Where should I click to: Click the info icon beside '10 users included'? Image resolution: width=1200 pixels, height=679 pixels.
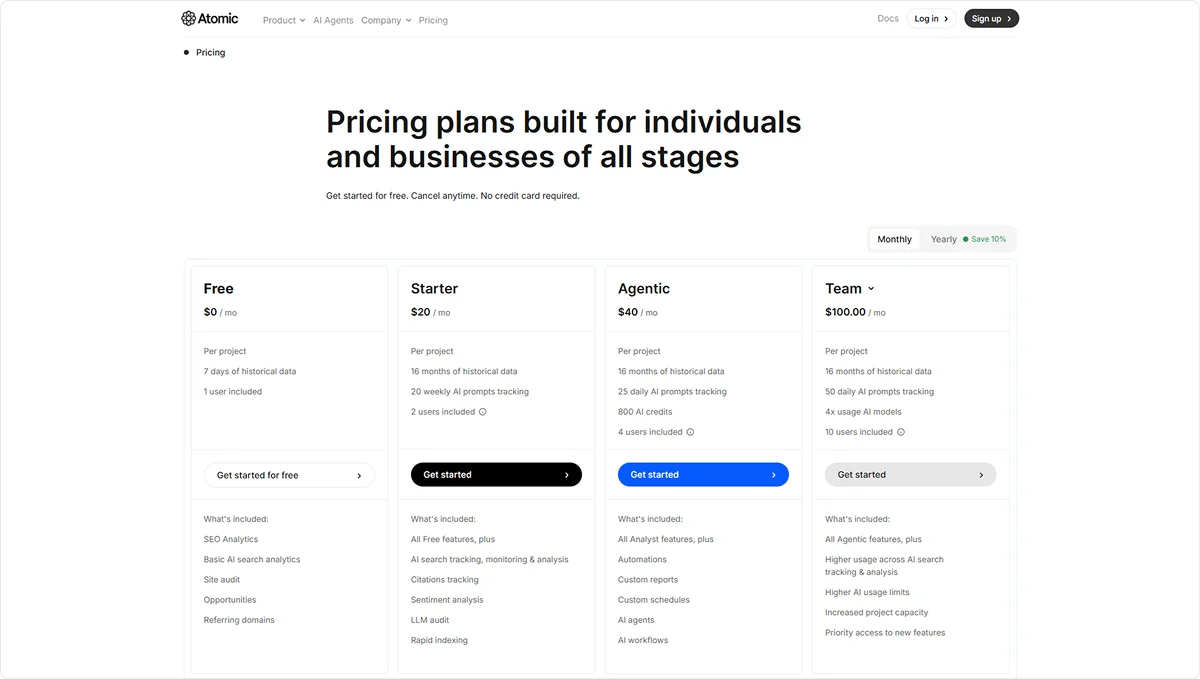pos(901,431)
